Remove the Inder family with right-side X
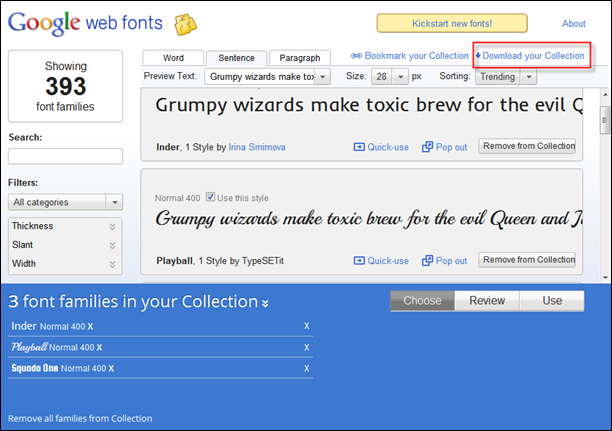Screen dimensions: 612x431 click(x=307, y=326)
